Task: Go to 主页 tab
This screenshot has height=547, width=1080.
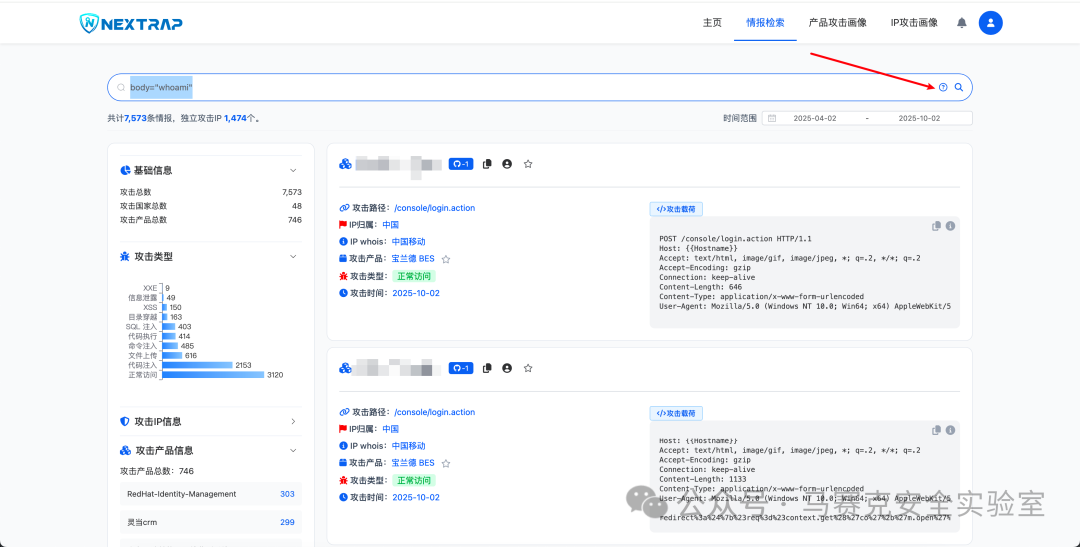Action: (712, 23)
